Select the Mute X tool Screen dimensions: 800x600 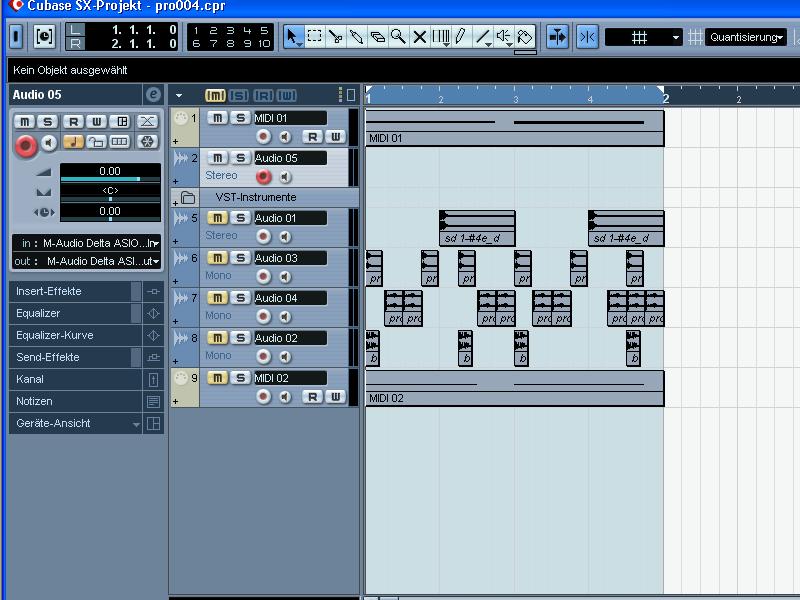pyautogui.click(x=419, y=37)
